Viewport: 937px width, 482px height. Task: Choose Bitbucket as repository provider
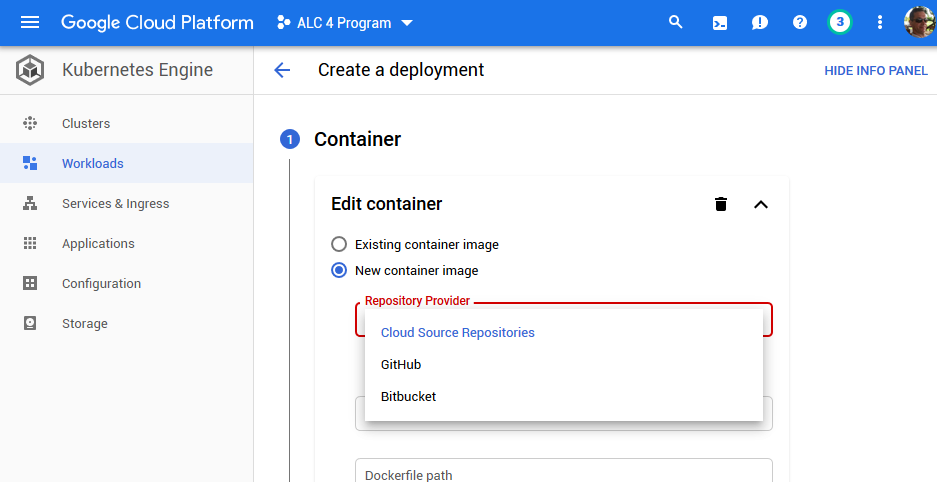point(564,397)
